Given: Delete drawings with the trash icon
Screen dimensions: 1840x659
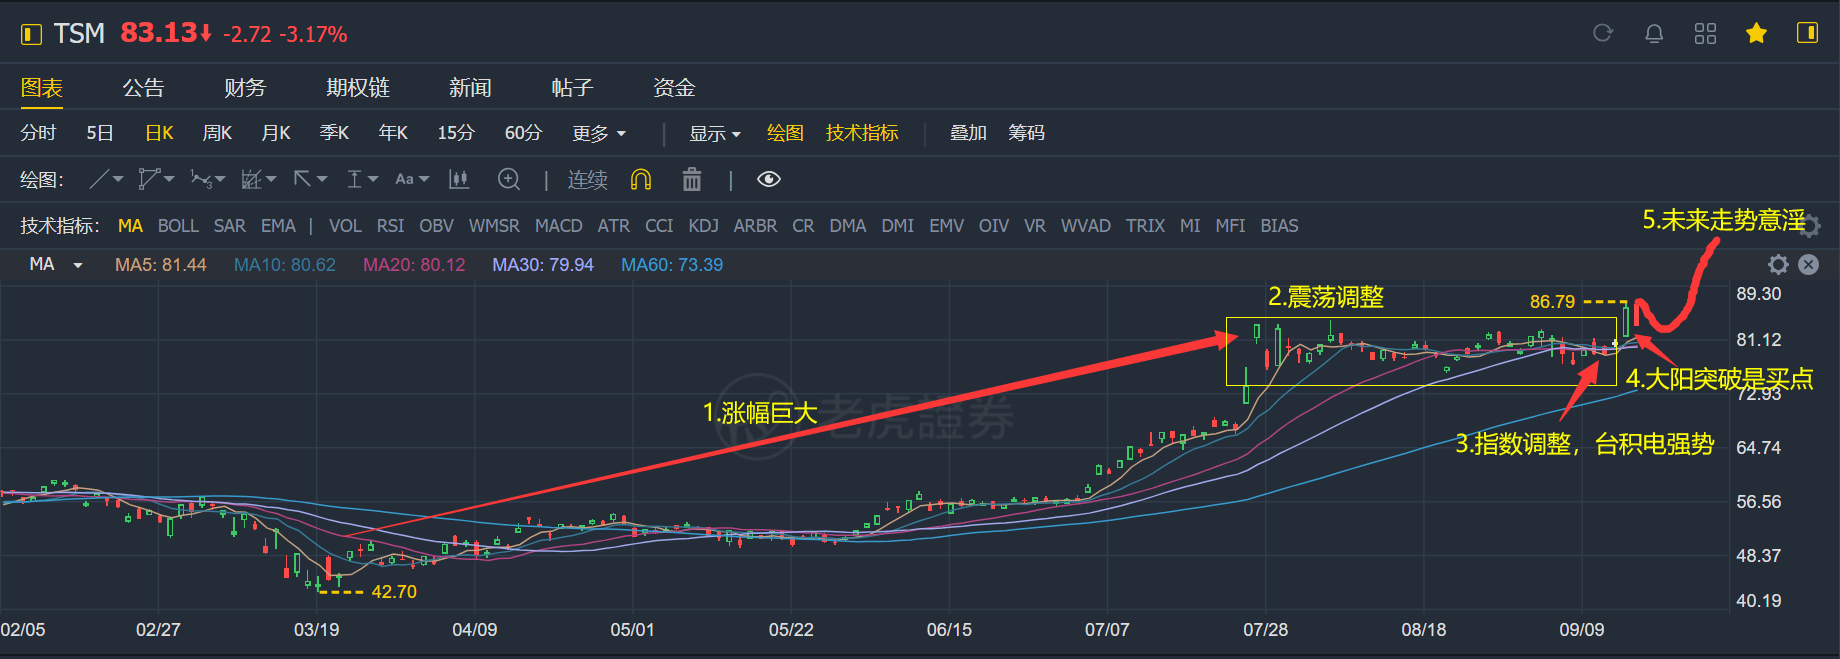Looking at the screenshot, I should (691, 180).
